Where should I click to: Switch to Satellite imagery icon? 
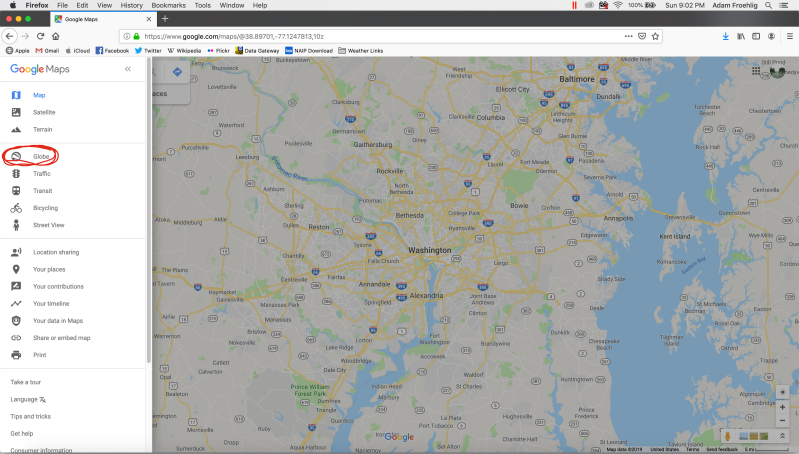pos(16,112)
